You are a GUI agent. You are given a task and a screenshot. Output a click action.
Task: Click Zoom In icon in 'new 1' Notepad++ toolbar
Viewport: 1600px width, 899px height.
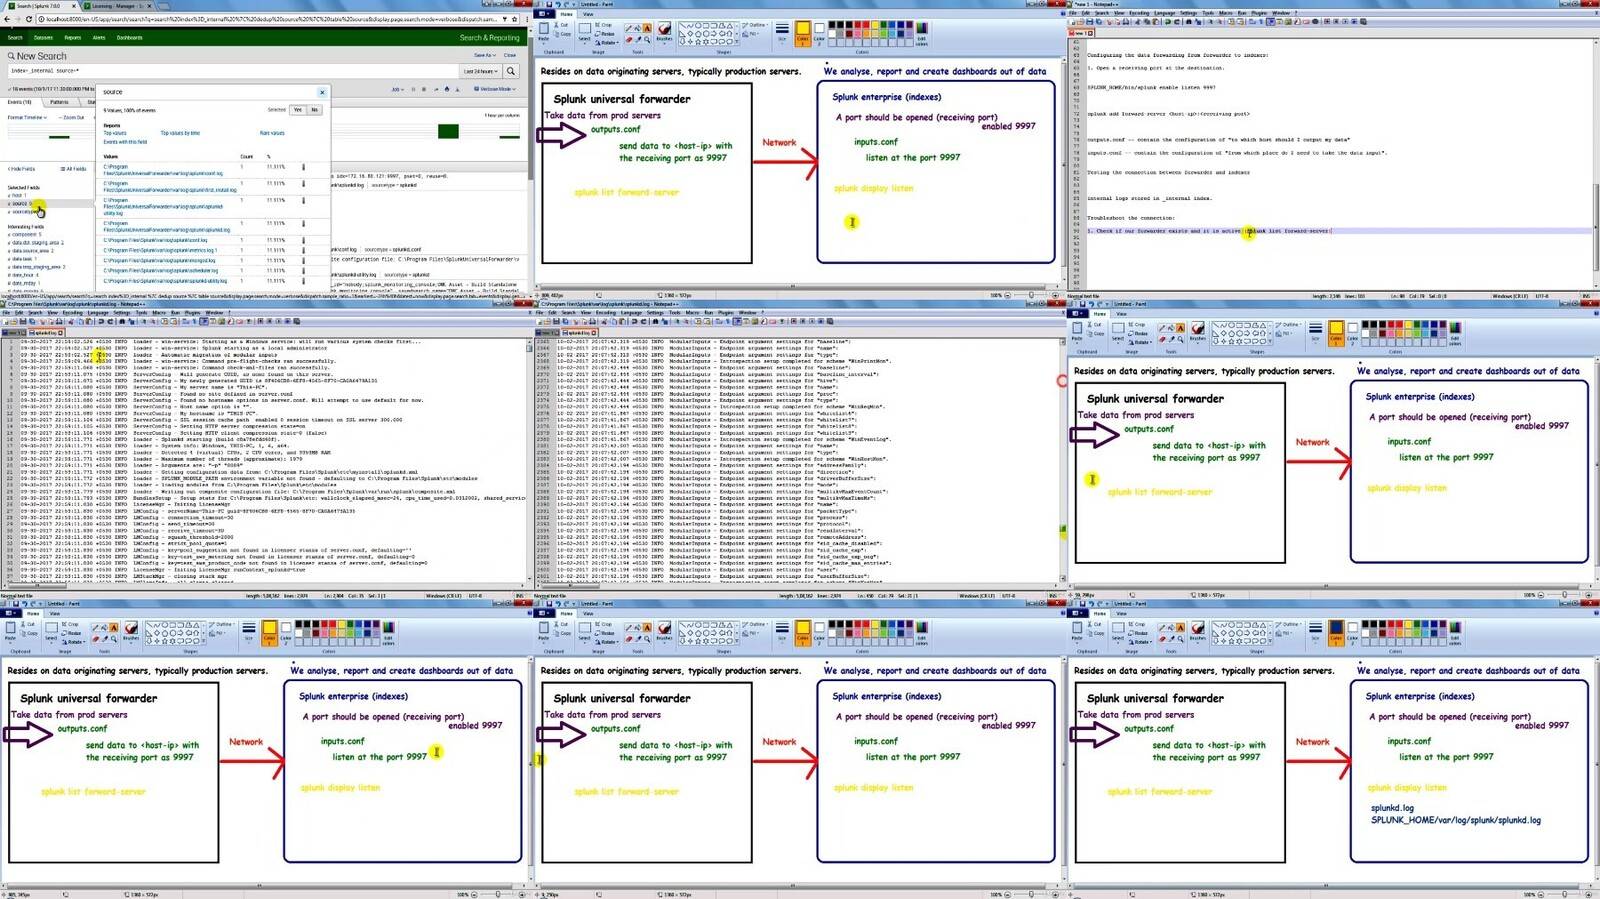coord(1210,22)
